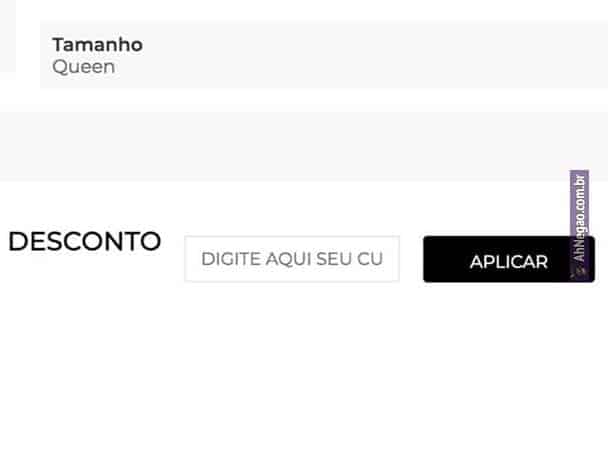Image resolution: width=608 pixels, height=450 pixels.
Task: Click the DESCONTO label
Action: coord(84,241)
